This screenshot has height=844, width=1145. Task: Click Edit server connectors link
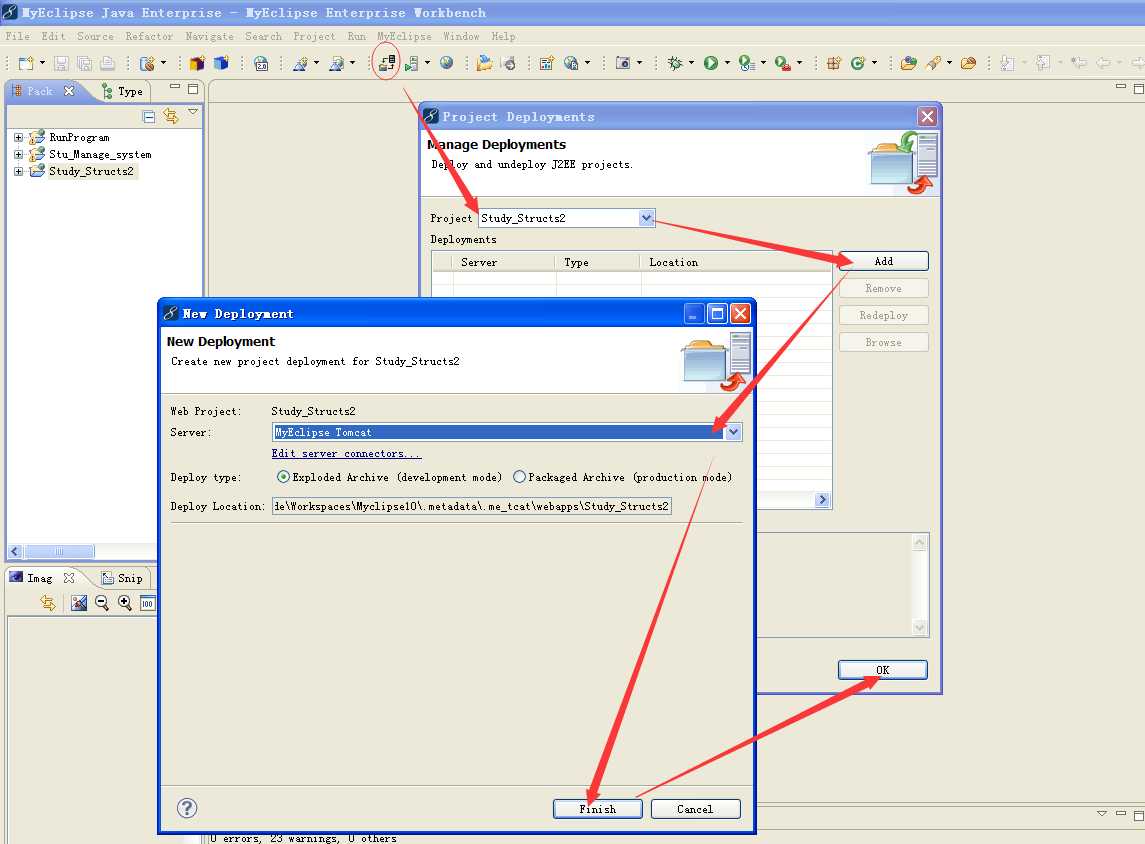[x=346, y=453]
